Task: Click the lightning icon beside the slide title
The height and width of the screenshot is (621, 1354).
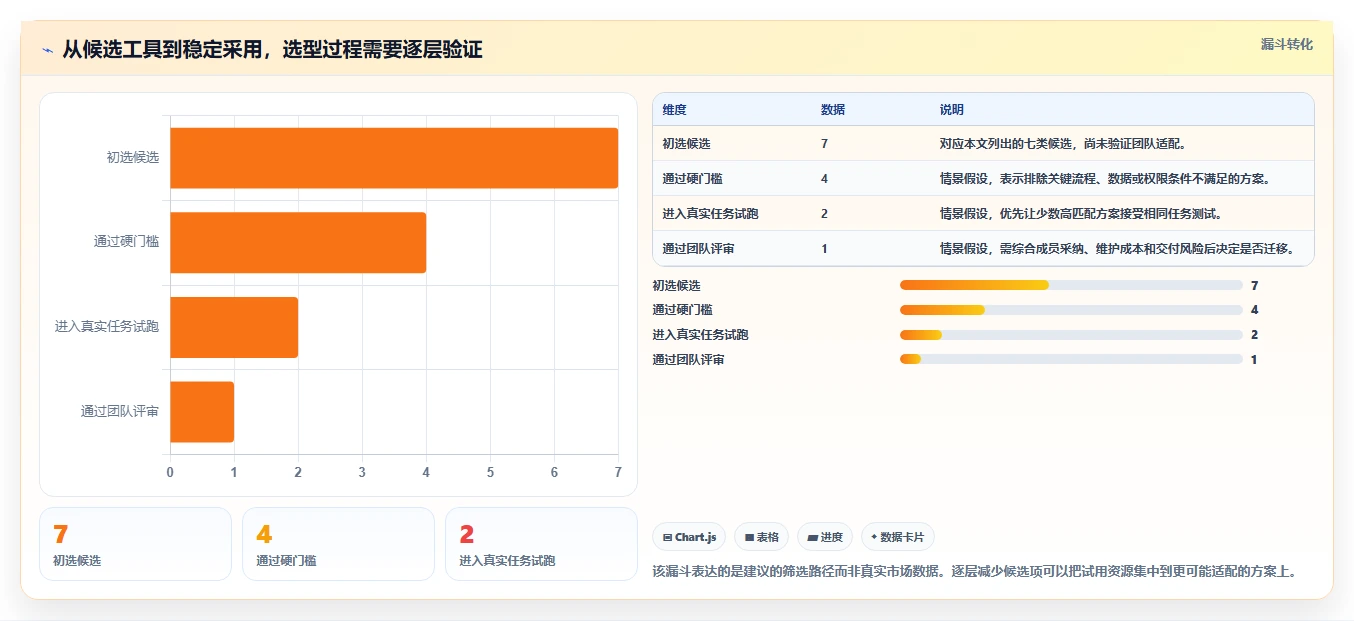Action: 47,50
